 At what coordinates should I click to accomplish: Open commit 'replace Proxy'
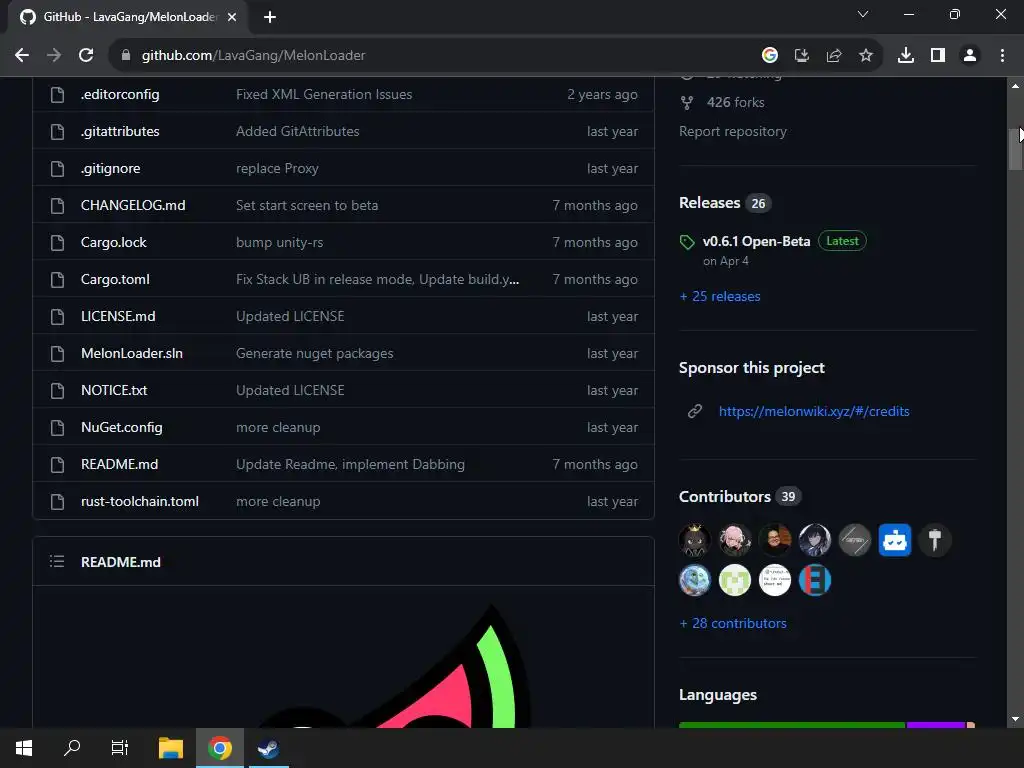(277, 168)
